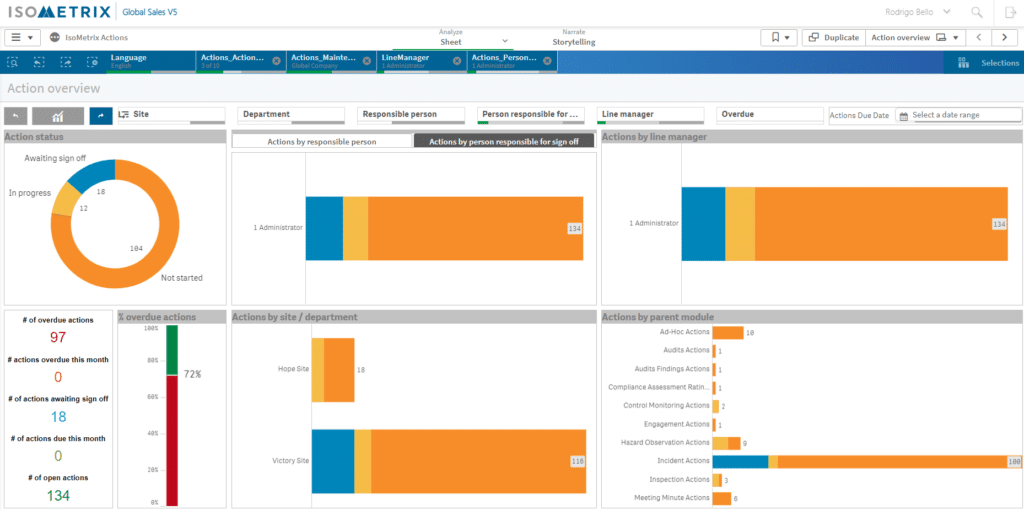The image size is (1024, 510).
Task: Open the Action overview sheet dropdown
Action: click(x=915, y=38)
